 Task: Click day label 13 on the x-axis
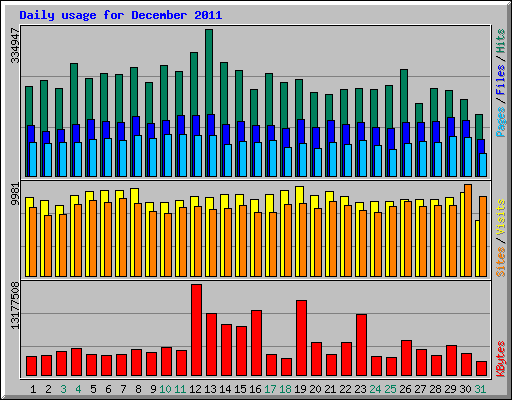coord(210,389)
